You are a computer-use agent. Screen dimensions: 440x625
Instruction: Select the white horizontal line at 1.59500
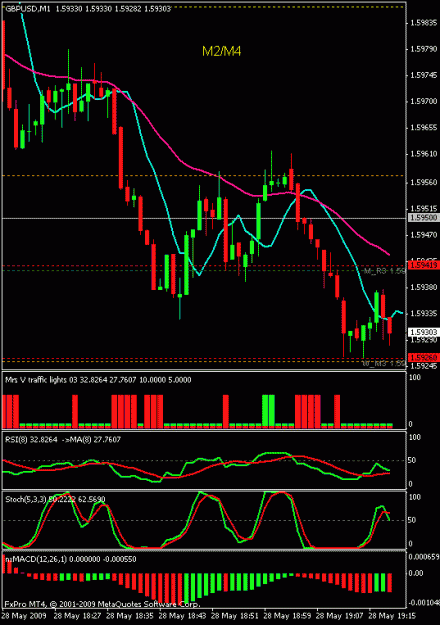coord(204,218)
